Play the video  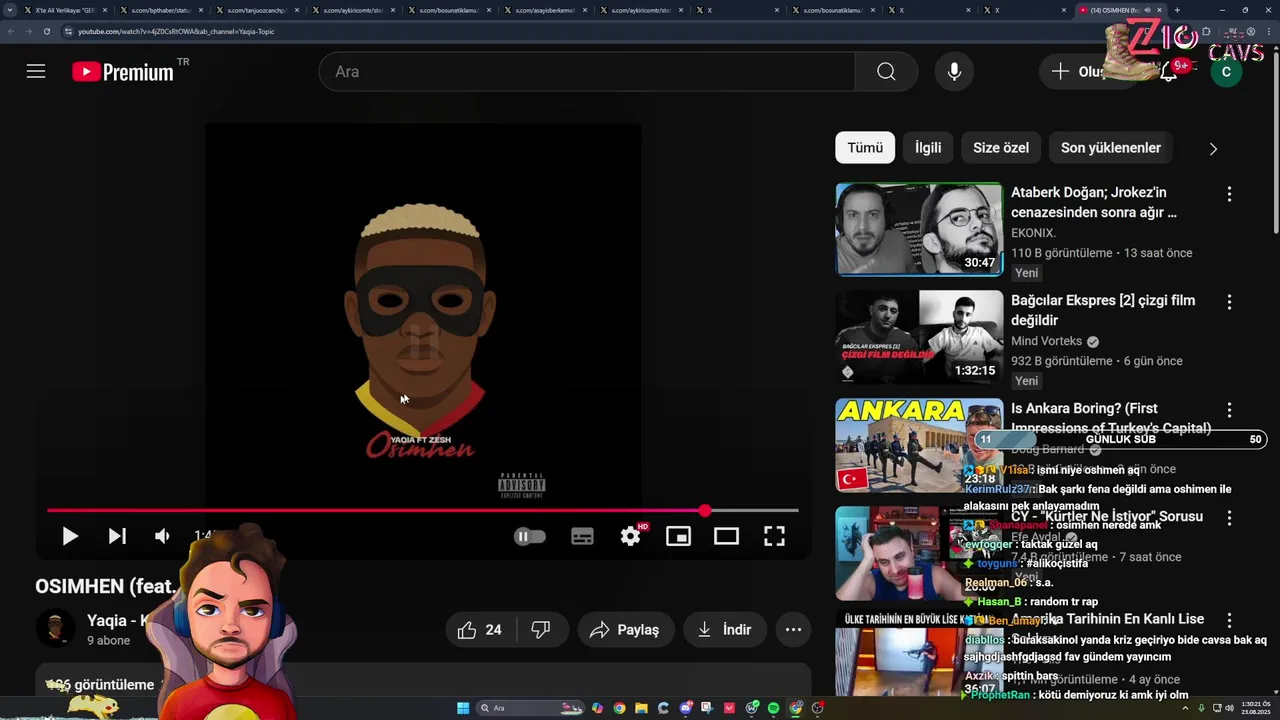70,536
